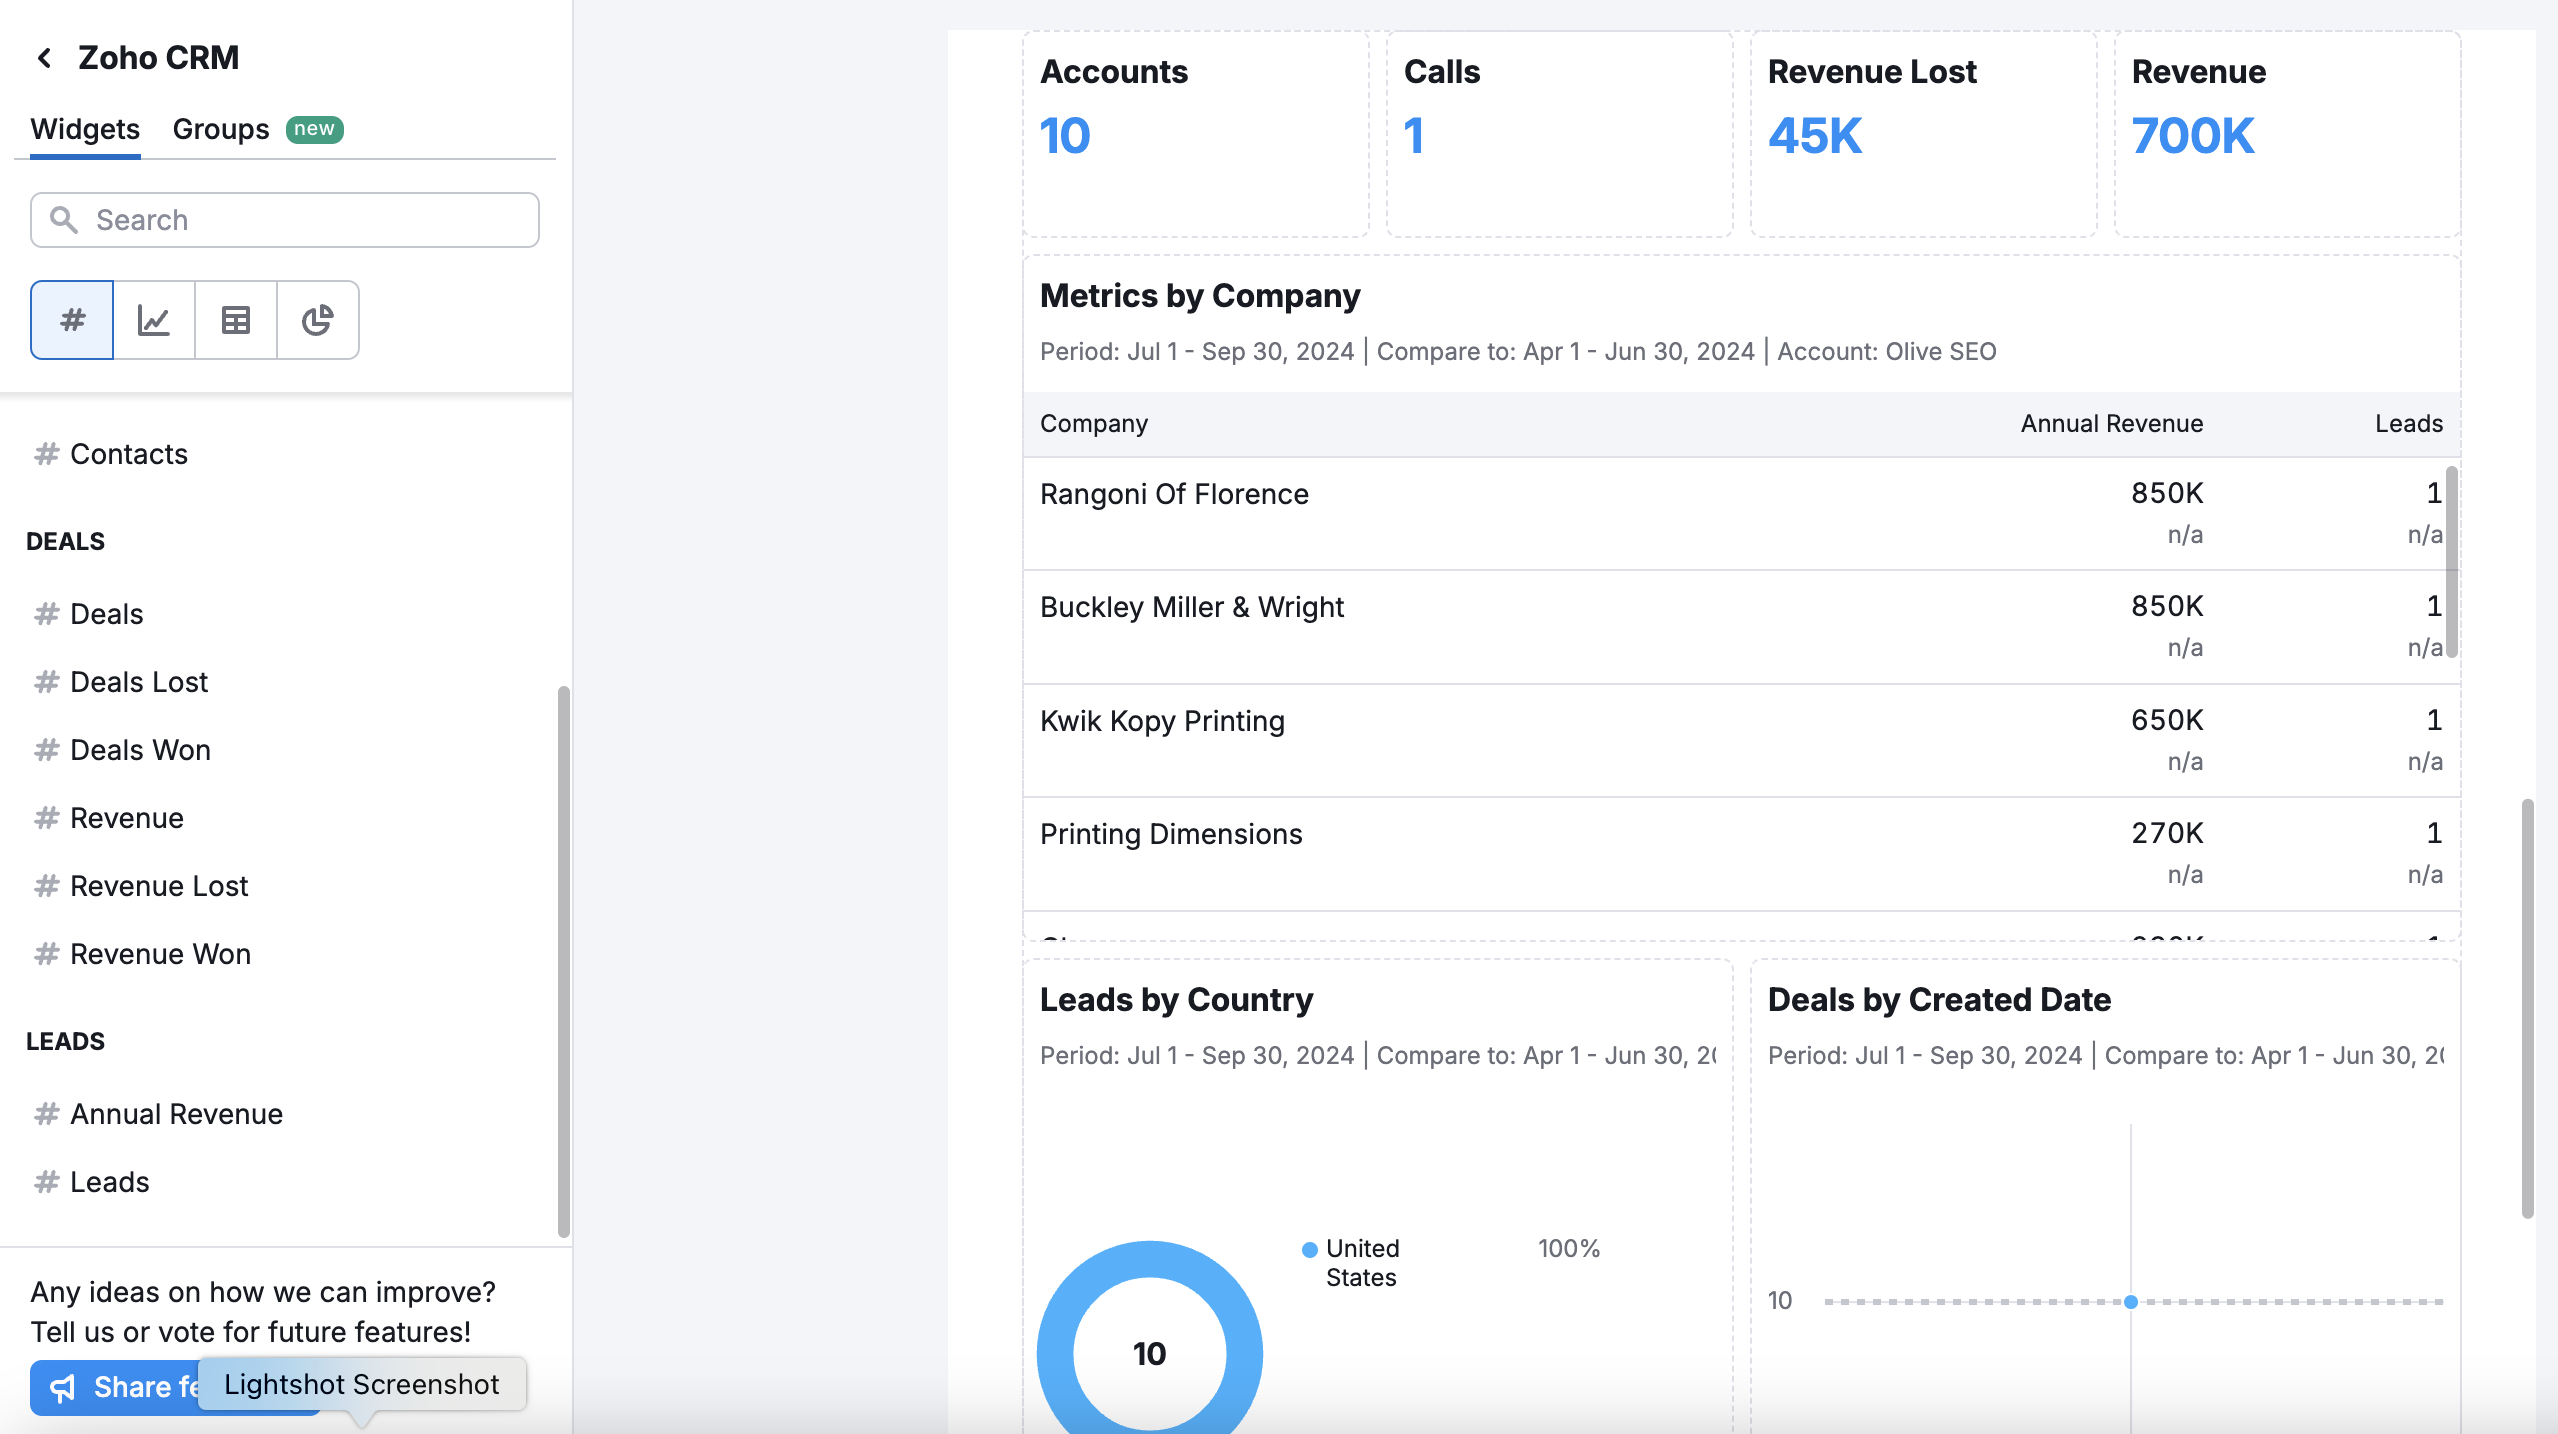Click the hash/metrics icon in sidebar
This screenshot has height=1434, width=2558.
pyautogui.click(x=72, y=320)
